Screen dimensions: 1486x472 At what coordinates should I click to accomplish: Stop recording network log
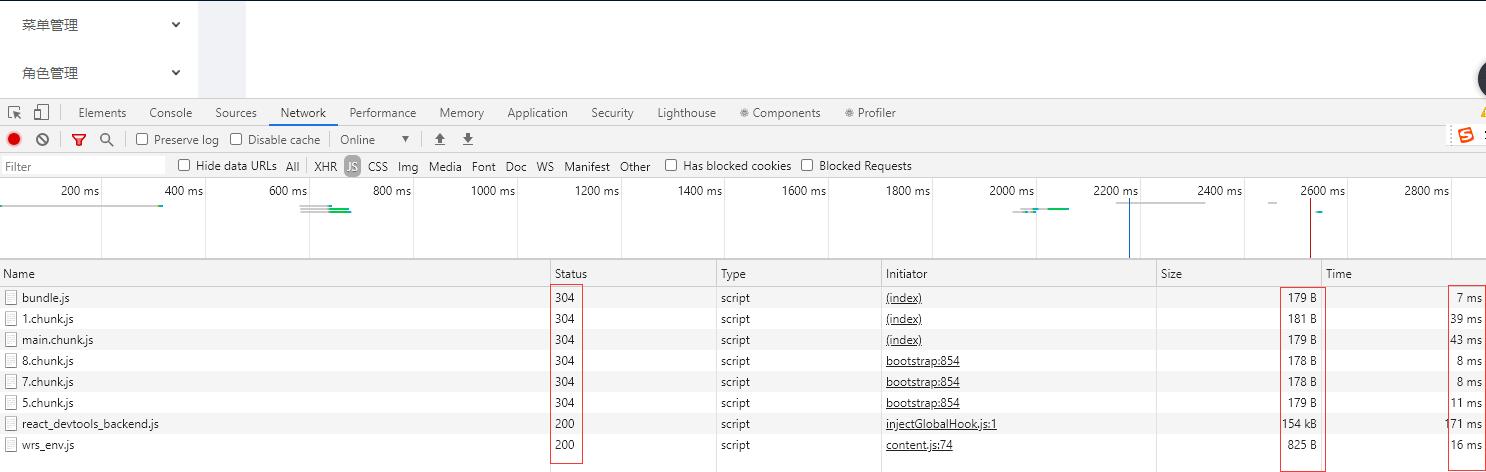tap(14, 139)
